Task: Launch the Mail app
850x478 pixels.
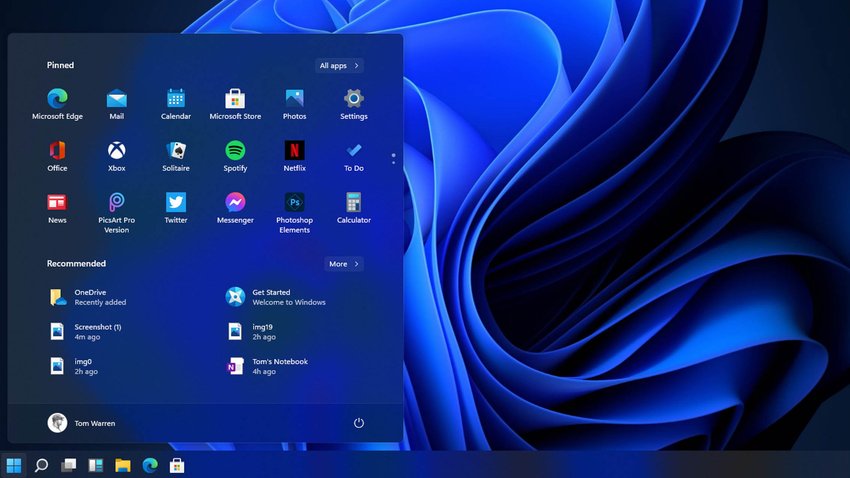Action: coord(117,104)
